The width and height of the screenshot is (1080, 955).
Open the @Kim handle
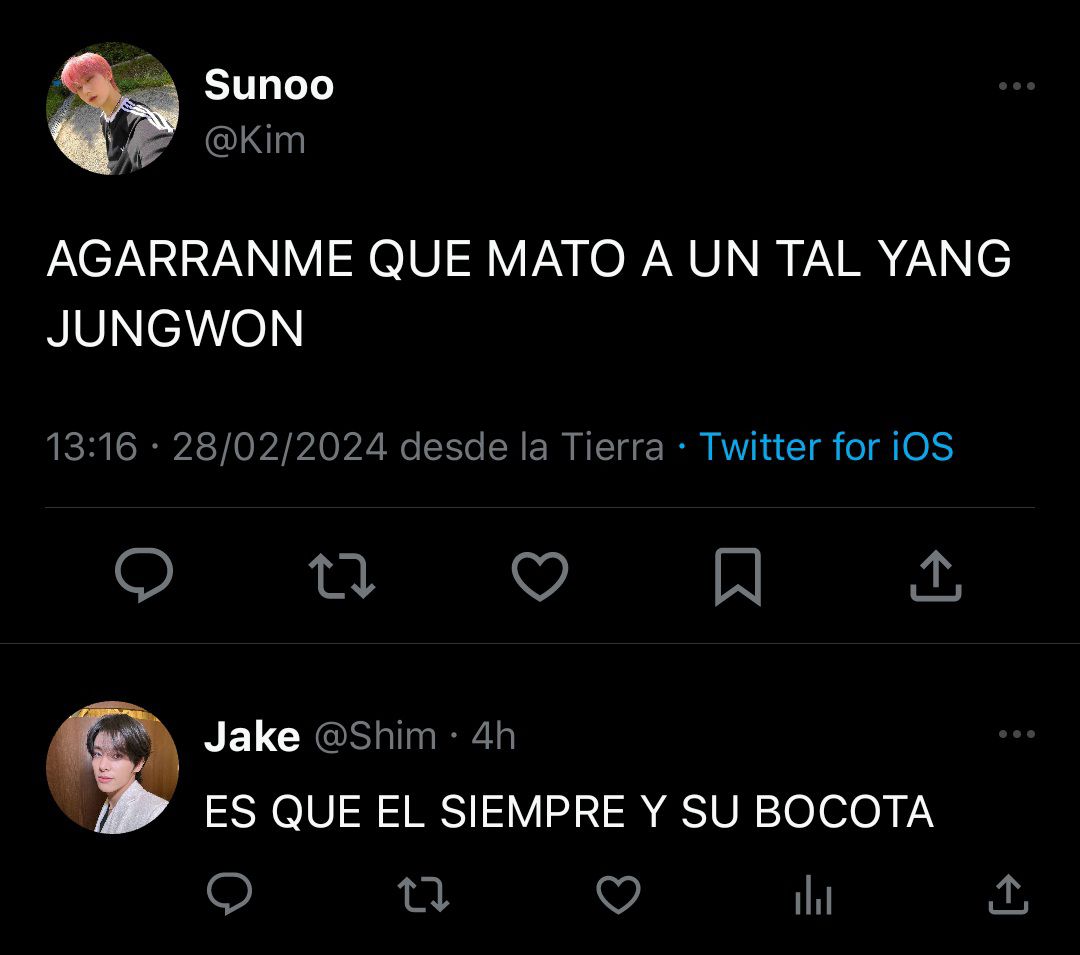pos(255,141)
